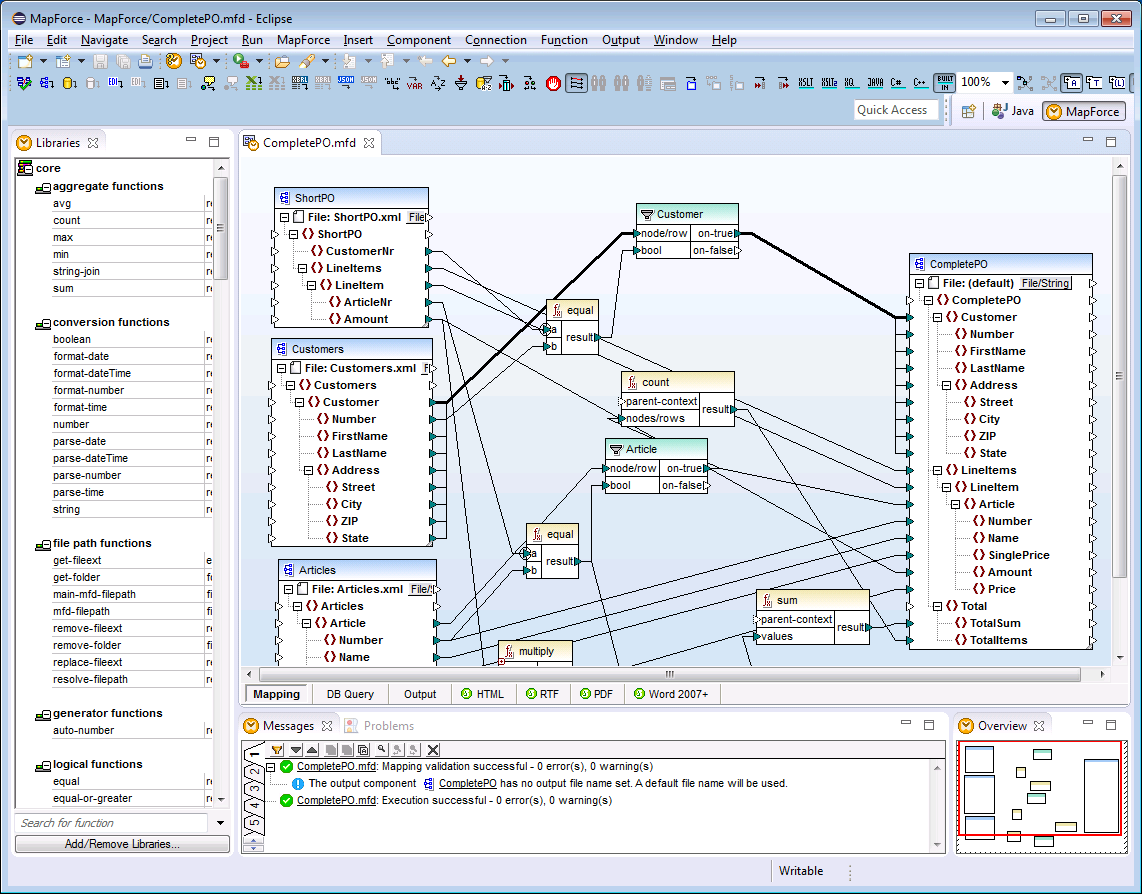The width and height of the screenshot is (1142, 894).
Task: Click the insert variable VAR icon
Action: 414,83
